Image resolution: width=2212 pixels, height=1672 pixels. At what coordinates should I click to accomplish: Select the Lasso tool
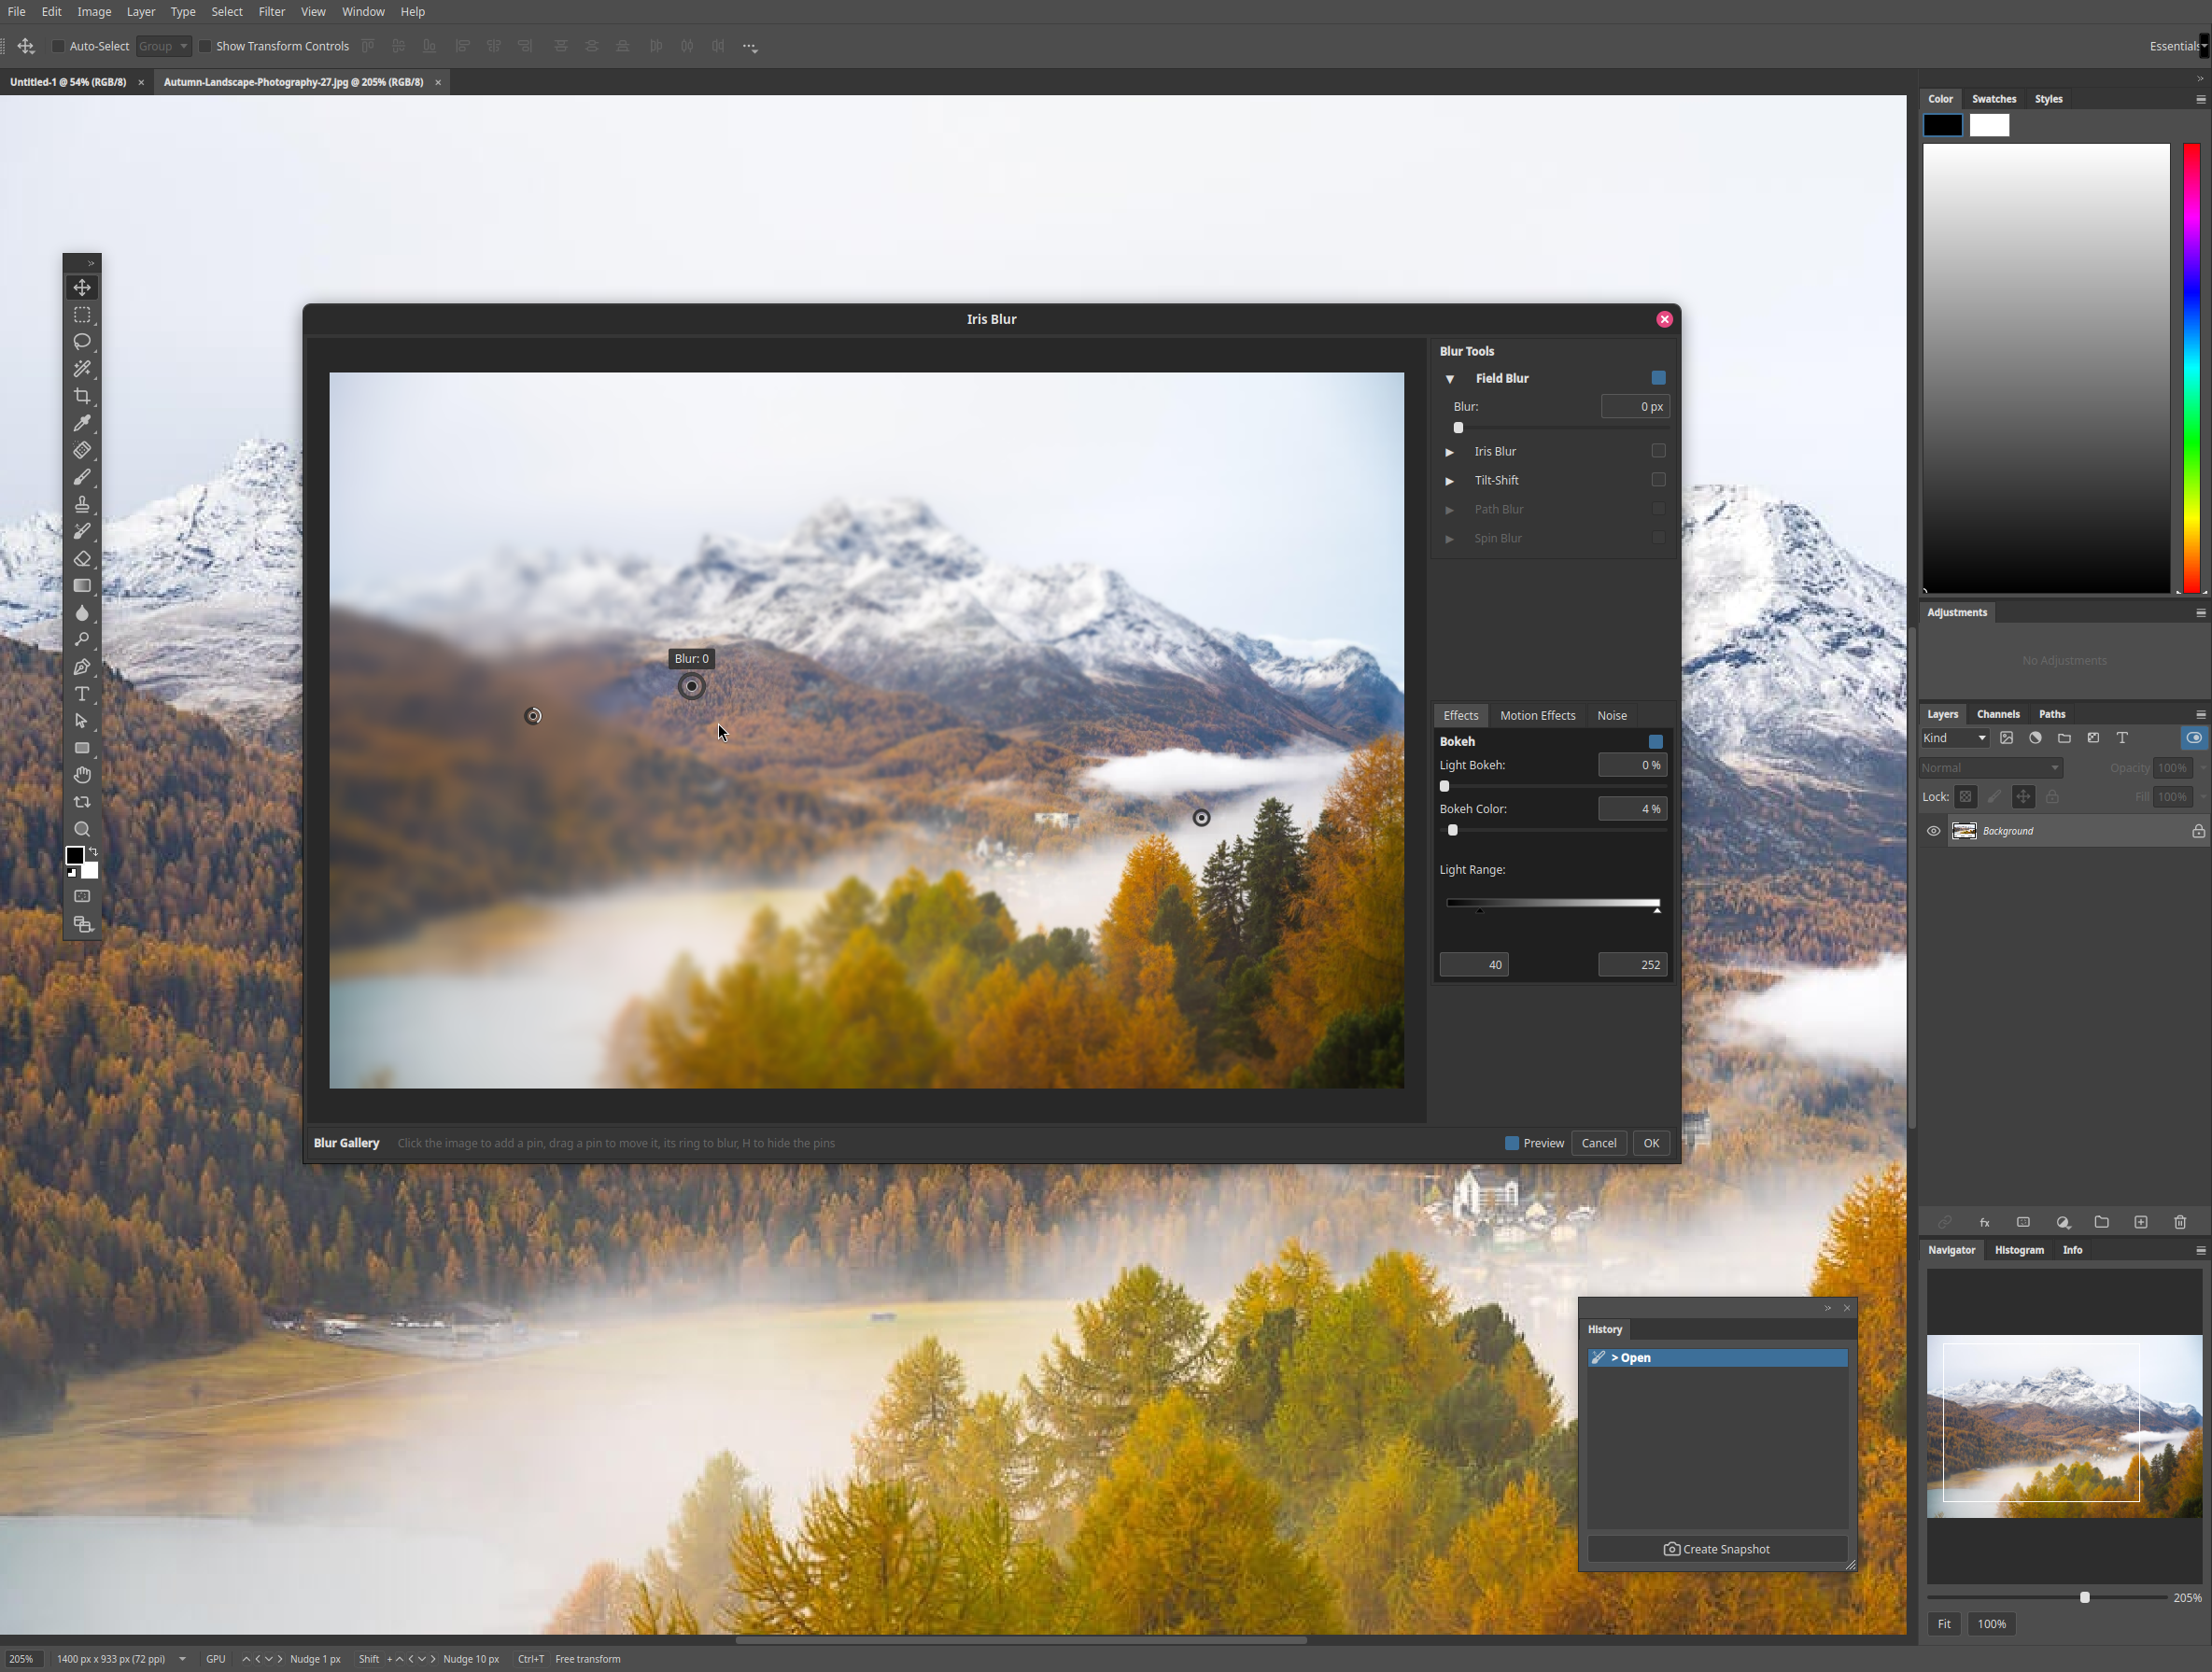pyautogui.click(x=82, y=342)
